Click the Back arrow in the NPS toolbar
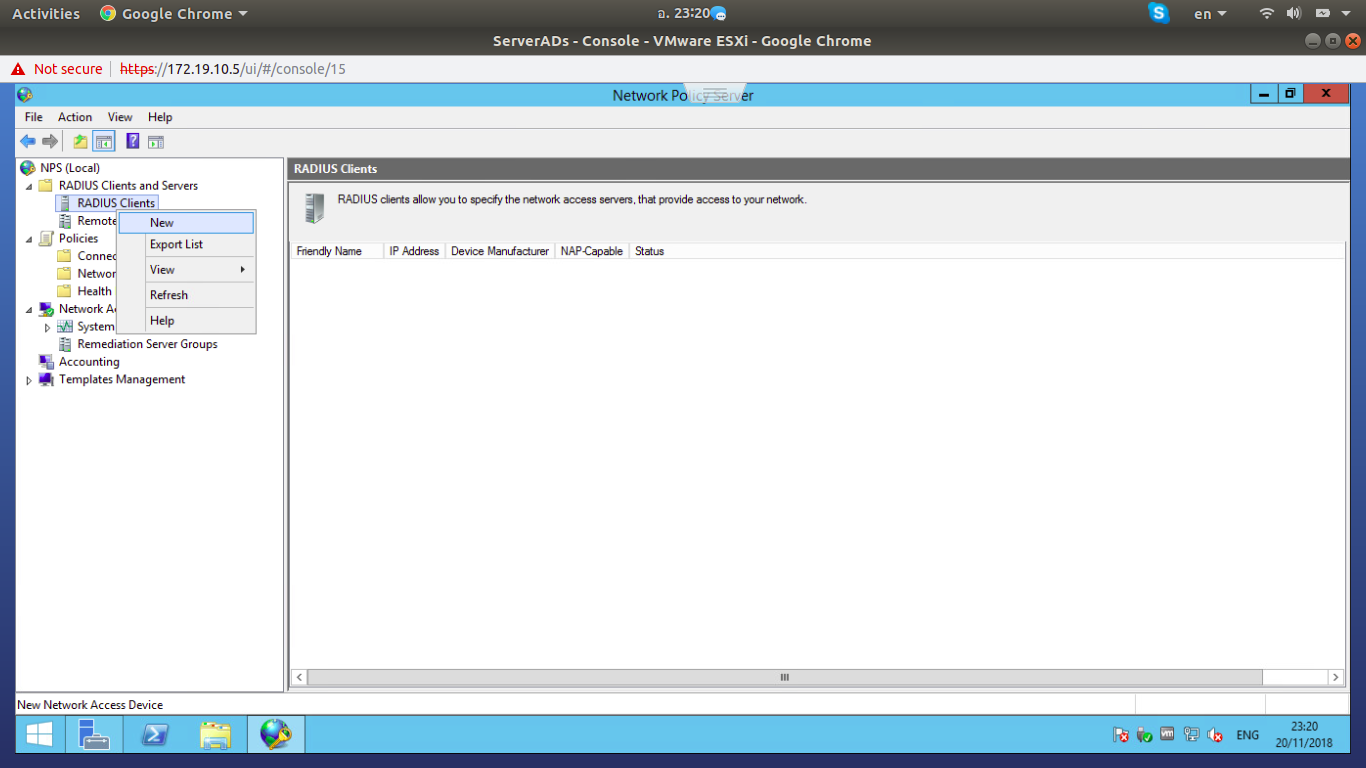 [x=28, y=142]
